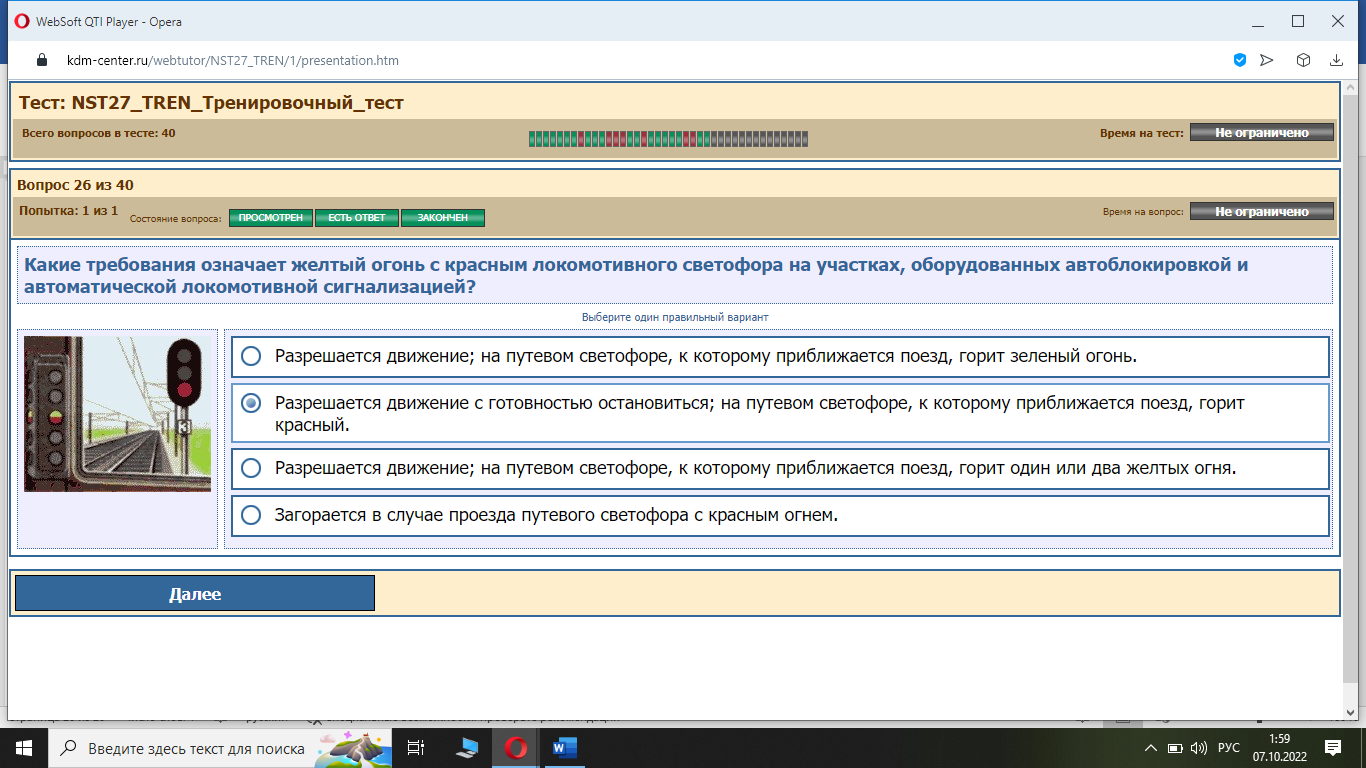Screen dimensions: 1366x768
Task: Switch the РУС input language indicator
Action: (x=1229, y=748)
